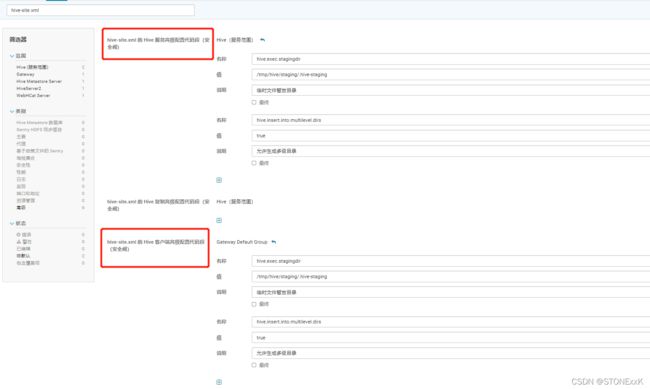Collapse the 状态 status filter section
This screenshot has width=650, height=389.
18,223
